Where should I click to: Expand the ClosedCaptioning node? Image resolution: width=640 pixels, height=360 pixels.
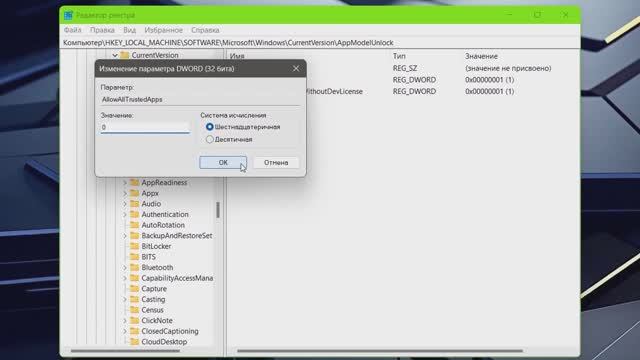[125, 331]
